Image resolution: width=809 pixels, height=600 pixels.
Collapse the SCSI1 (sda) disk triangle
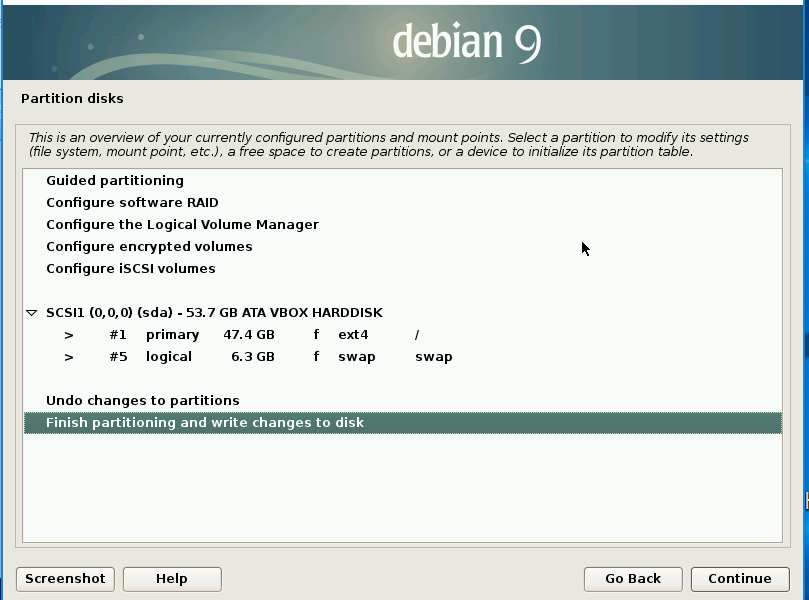31,313
